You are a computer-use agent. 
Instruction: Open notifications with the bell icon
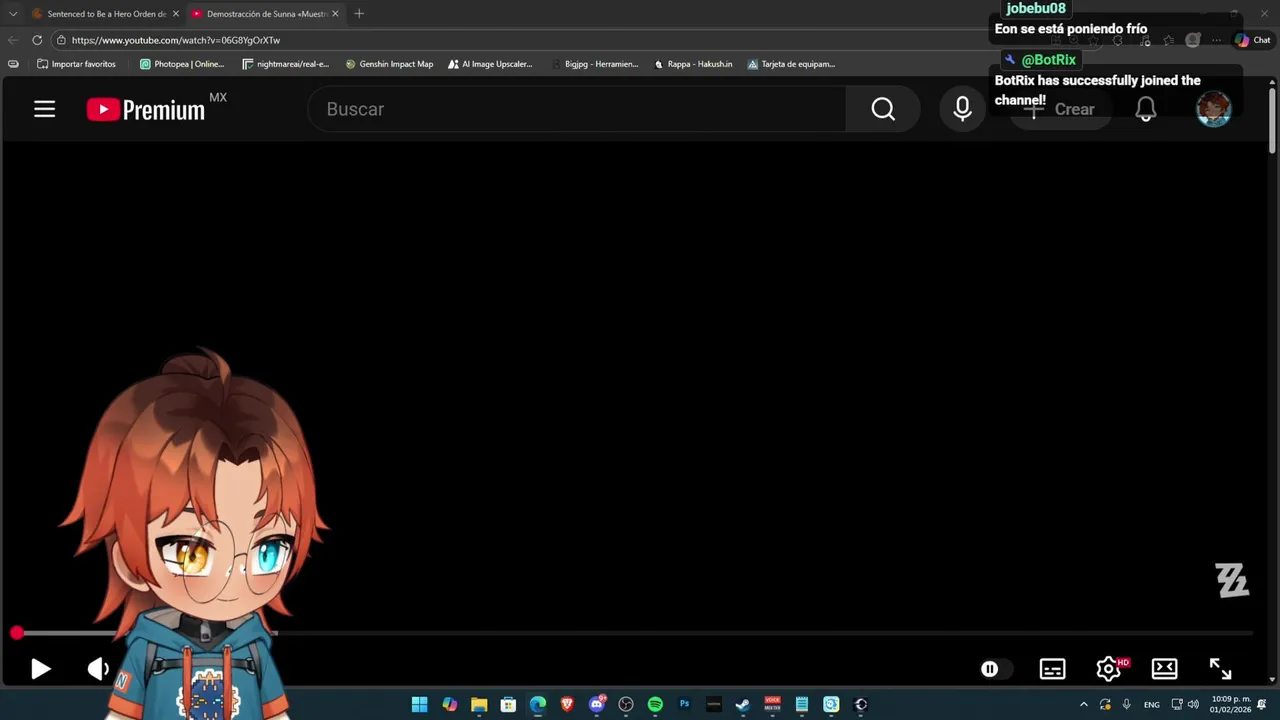[1146, 109]
